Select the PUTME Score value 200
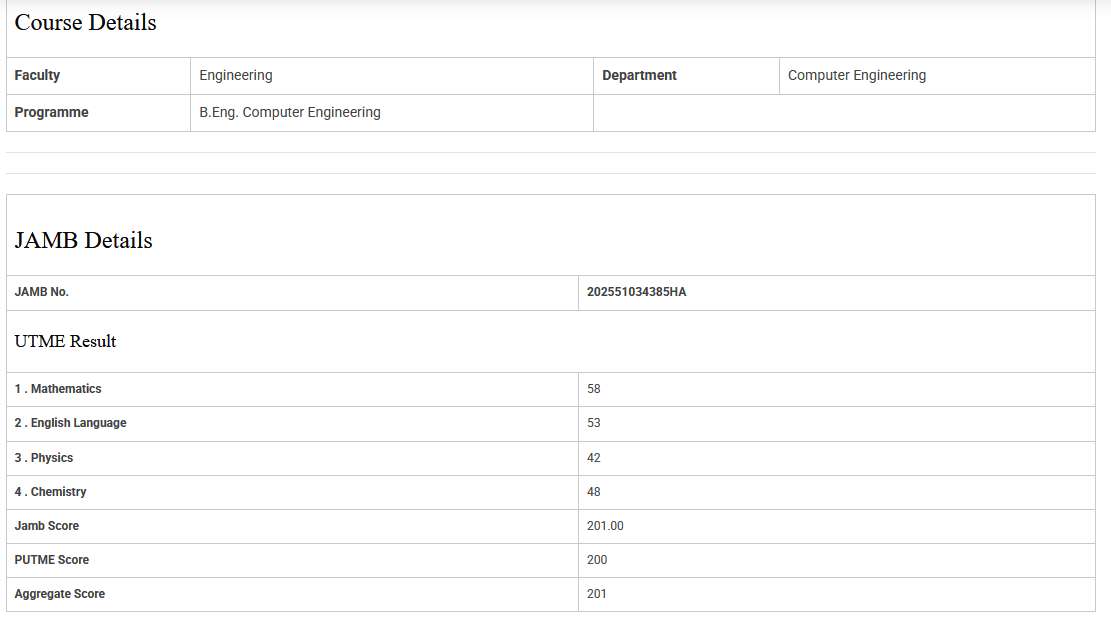The width and height of the screenshot is (1111, 623). point(597,560)
